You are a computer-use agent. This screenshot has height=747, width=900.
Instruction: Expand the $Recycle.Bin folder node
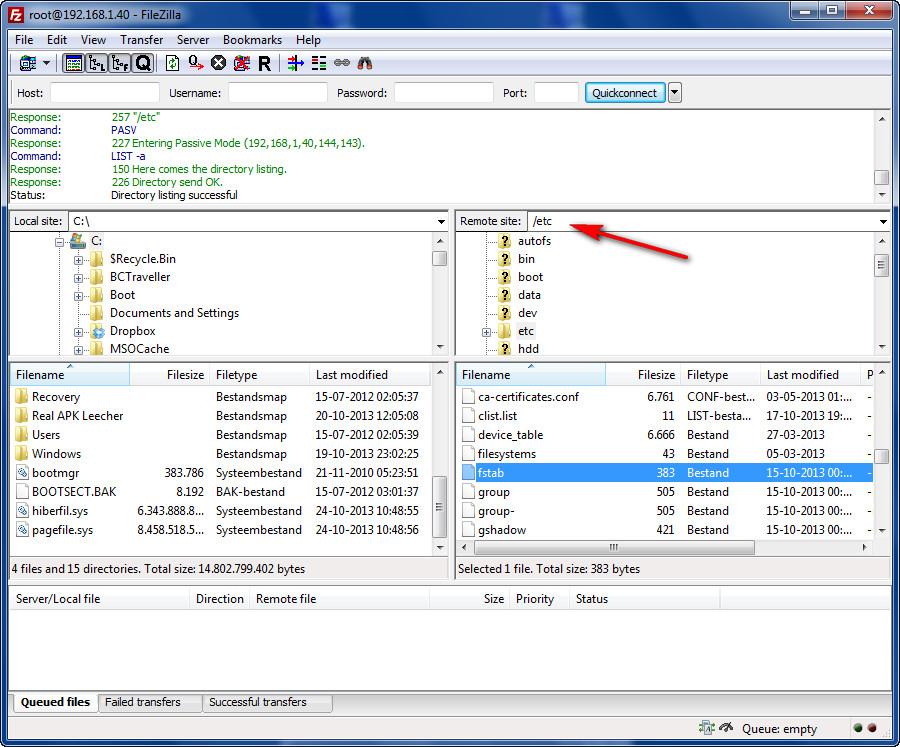[78, 260]
